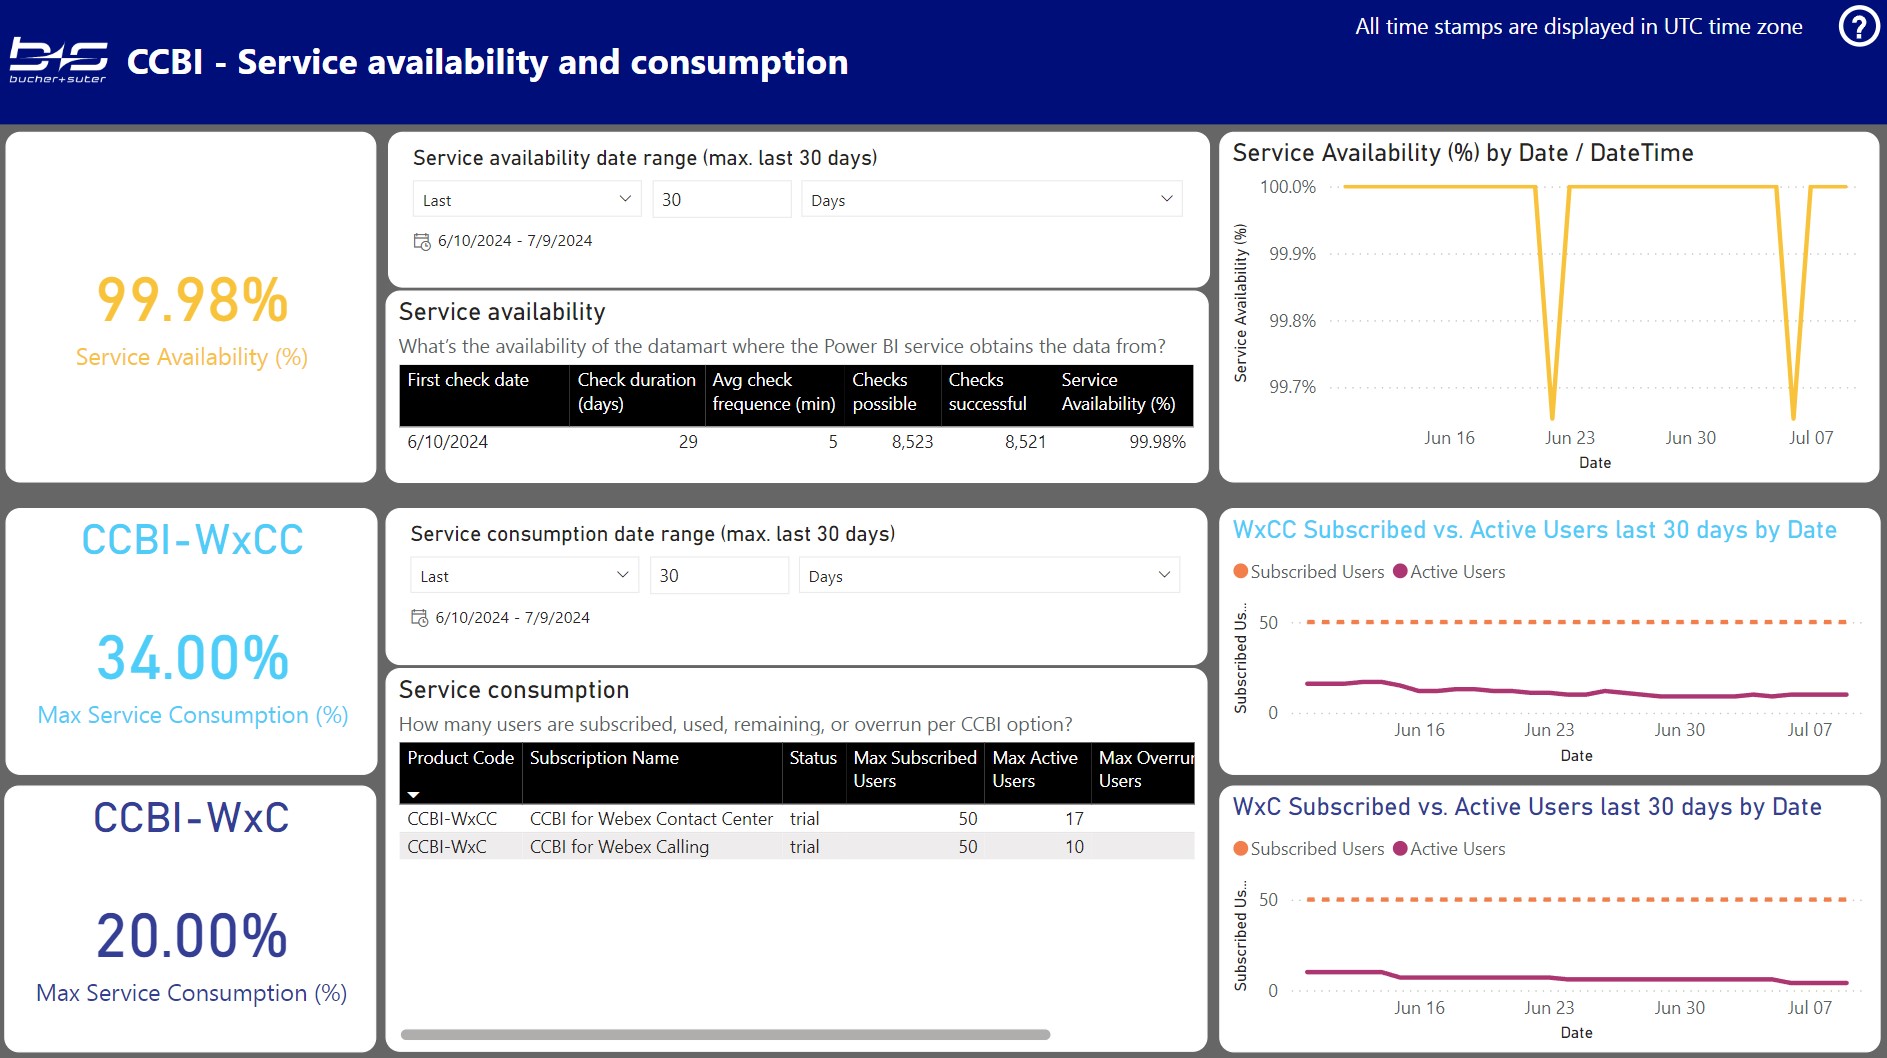Click 'CCBI for Webex Contact Center' cell
Viewport: 1887px width, 1058px height.
click(651, 819)
